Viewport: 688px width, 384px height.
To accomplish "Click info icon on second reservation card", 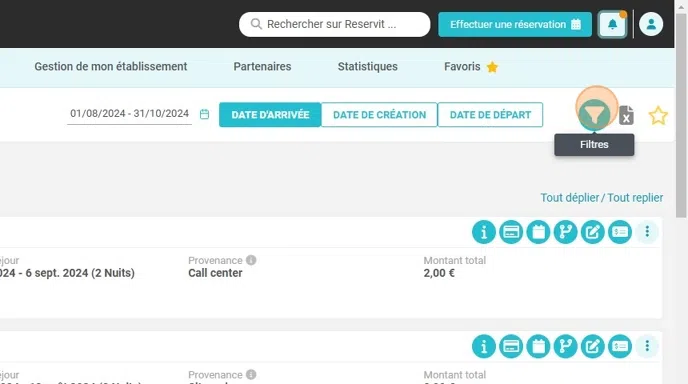I will pos(484,346).
